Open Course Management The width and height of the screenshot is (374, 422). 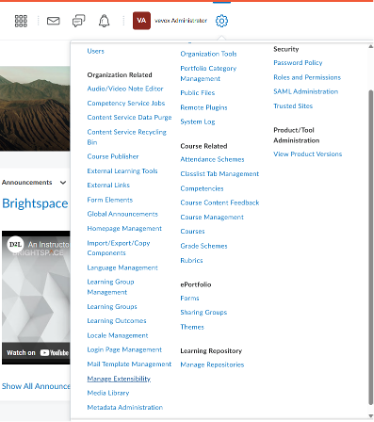[x=212, y=217]
